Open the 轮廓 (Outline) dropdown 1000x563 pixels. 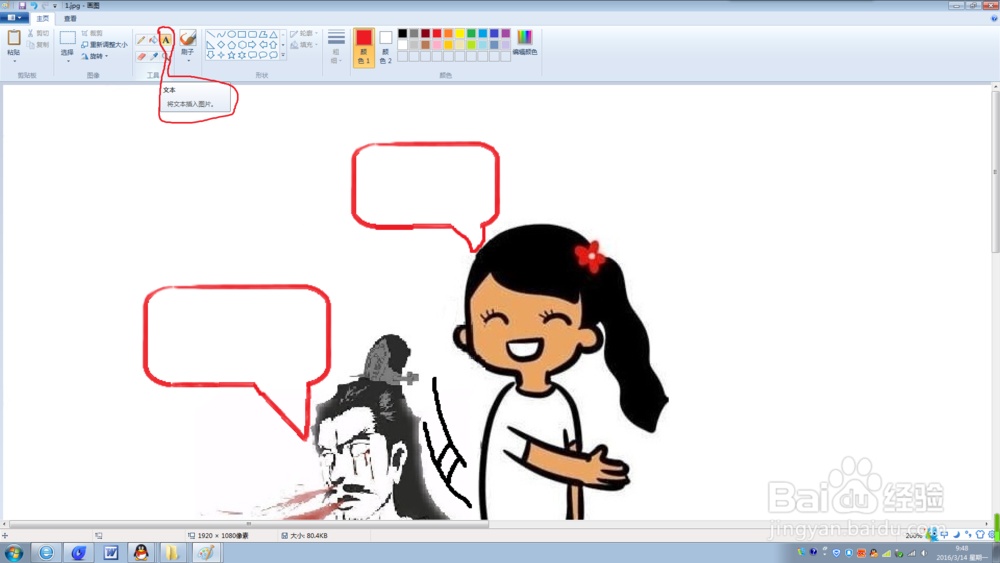point(304,33)
